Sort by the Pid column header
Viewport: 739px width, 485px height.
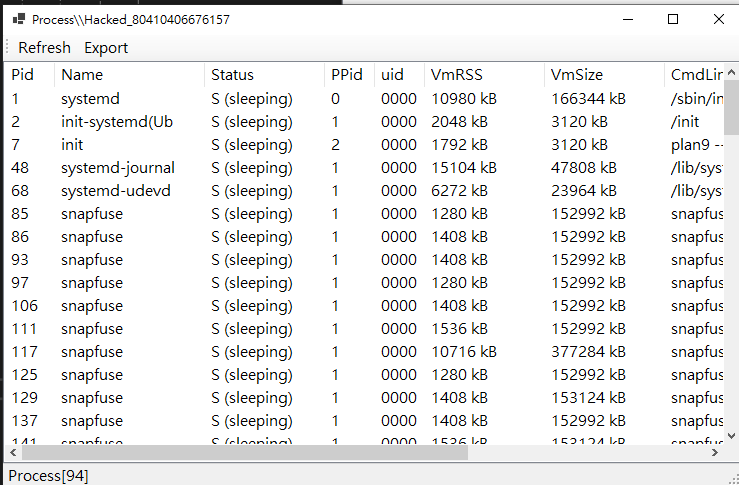click(23, 74)
